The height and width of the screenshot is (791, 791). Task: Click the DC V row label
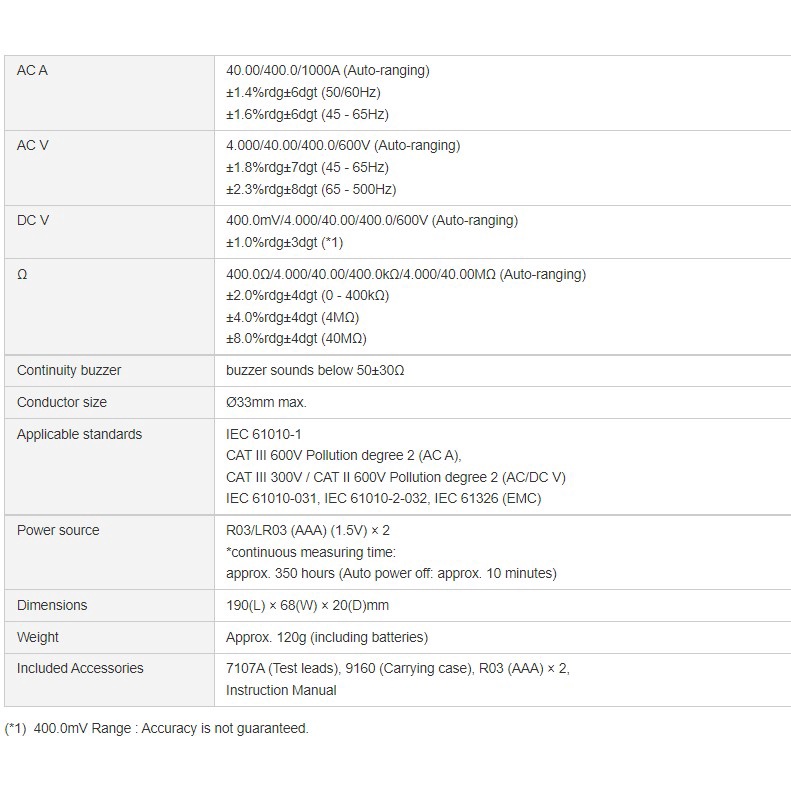point(33,220)
